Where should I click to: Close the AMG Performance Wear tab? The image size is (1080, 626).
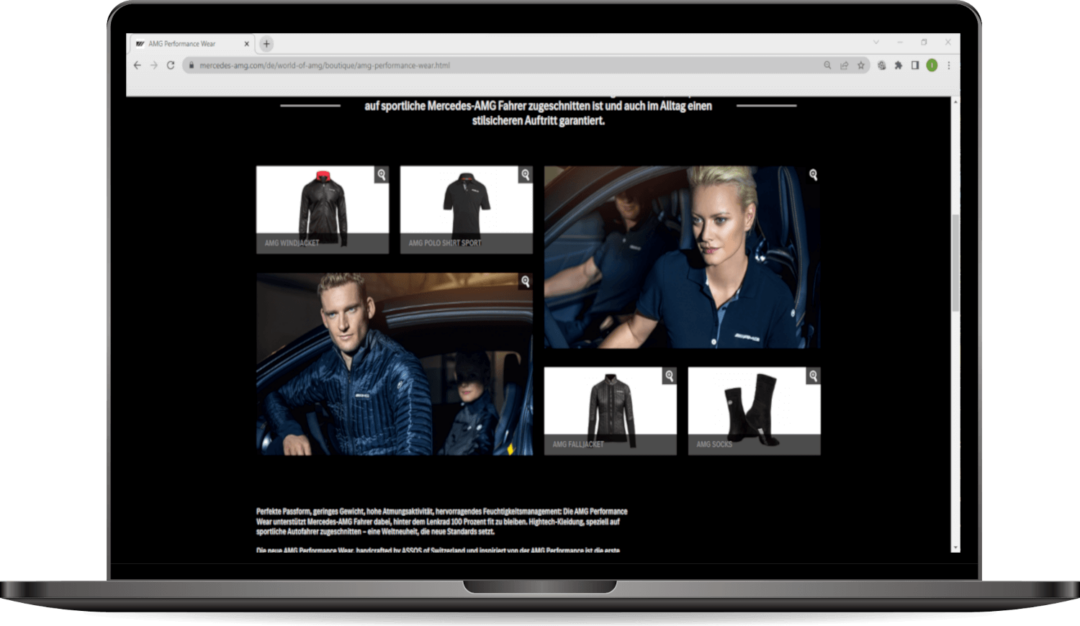coord(247,44)
